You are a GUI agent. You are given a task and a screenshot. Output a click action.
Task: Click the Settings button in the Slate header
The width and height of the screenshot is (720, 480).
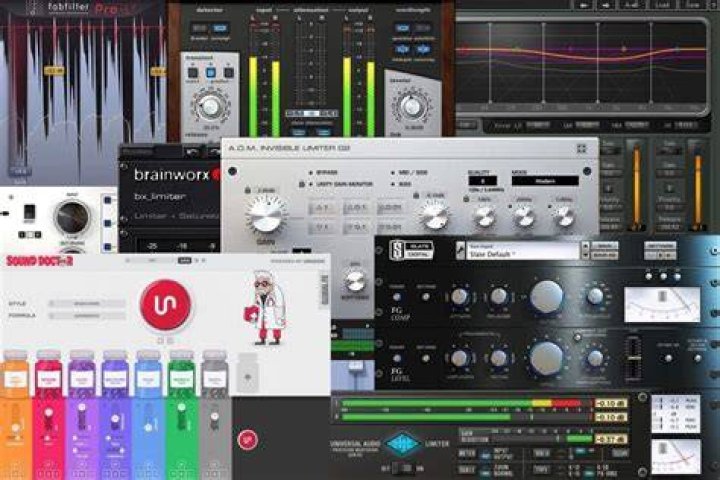pos(660,245)
